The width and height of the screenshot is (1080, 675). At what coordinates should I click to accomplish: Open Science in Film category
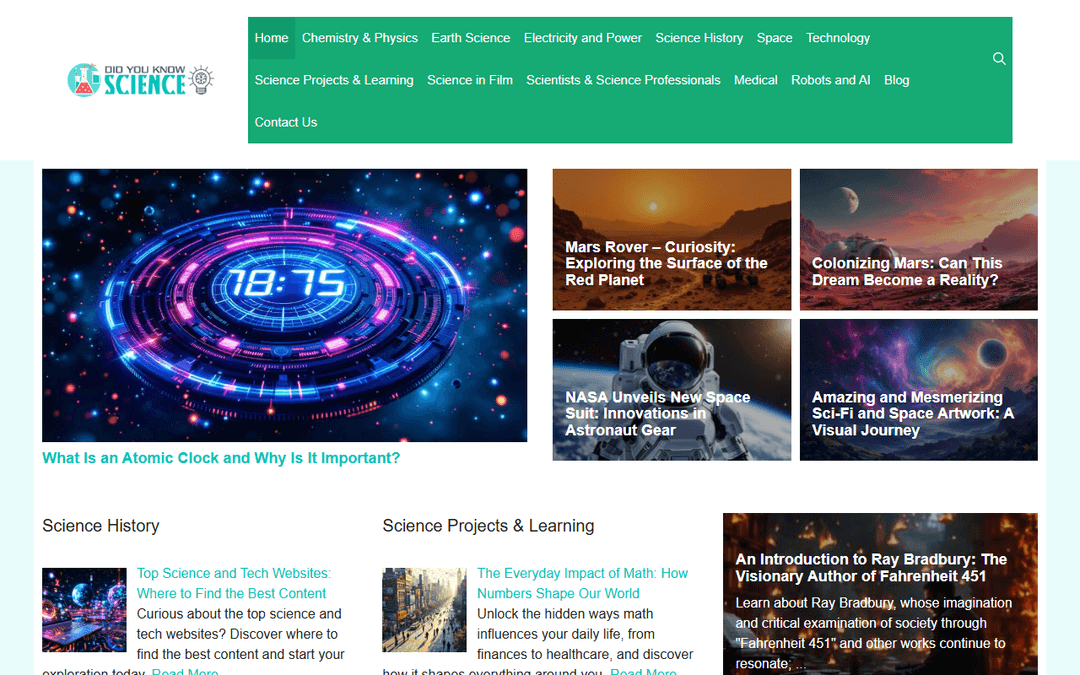click(x=470, y=80)
